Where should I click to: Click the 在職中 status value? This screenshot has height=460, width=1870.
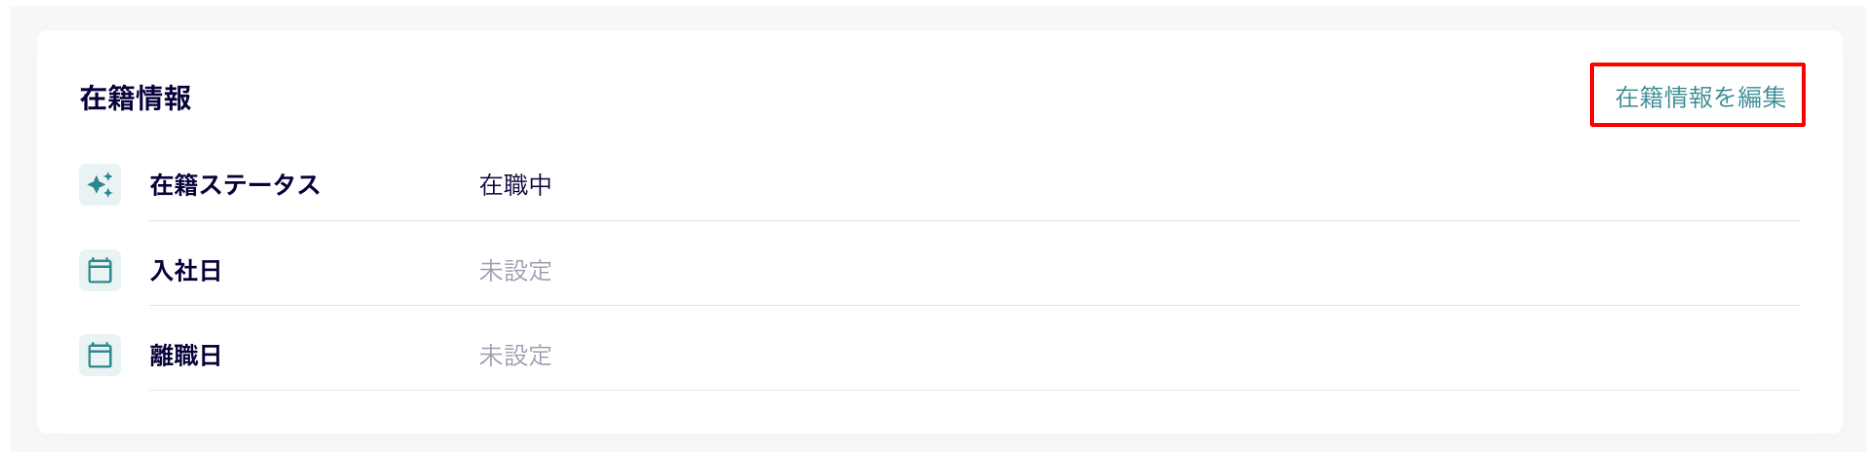(516, 185)
